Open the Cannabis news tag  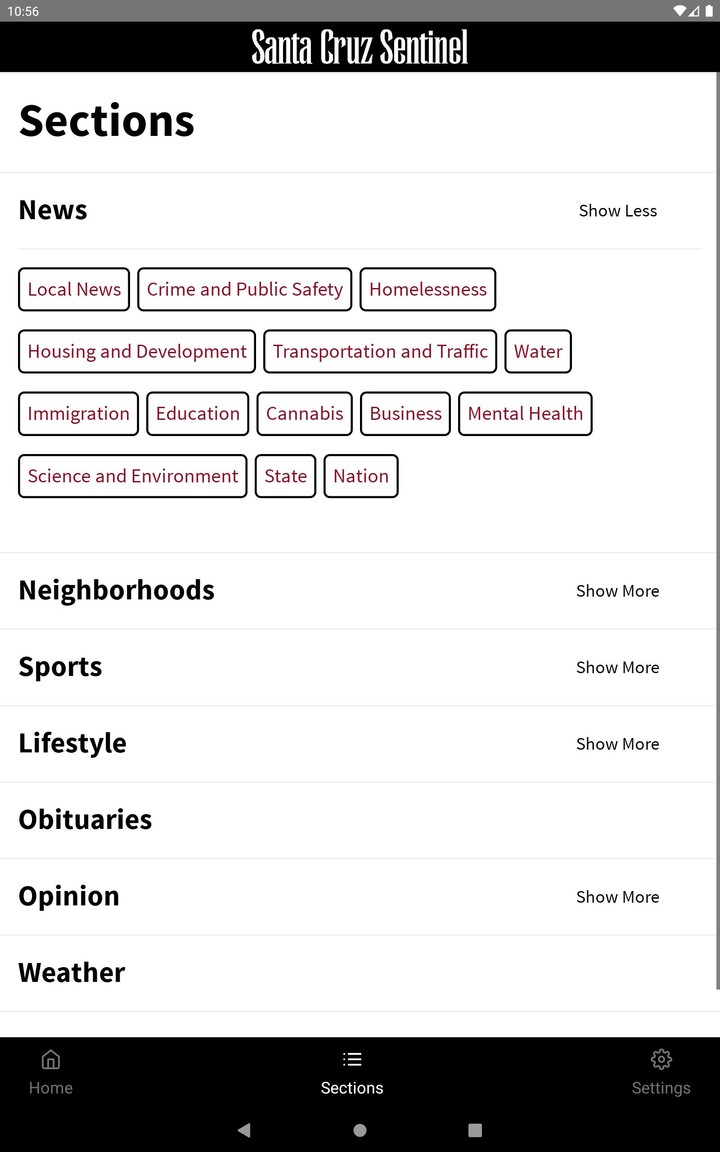304,414
